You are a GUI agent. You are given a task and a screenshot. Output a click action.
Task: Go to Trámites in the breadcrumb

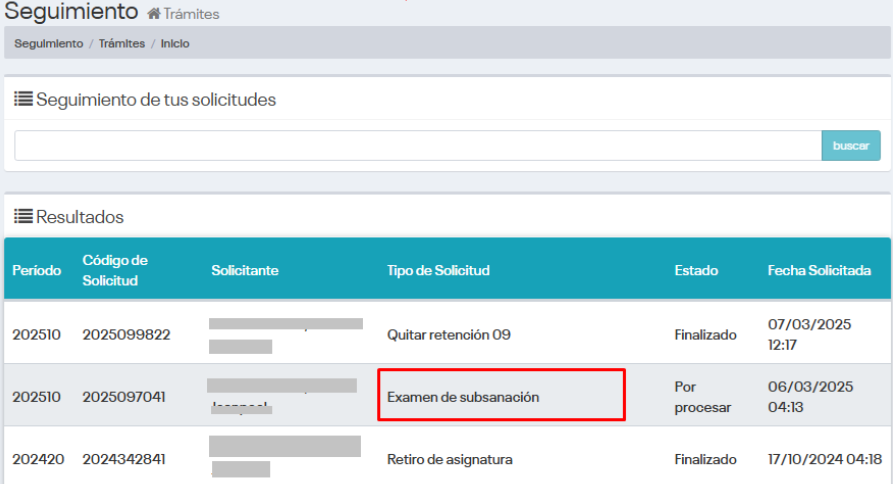(x=122, y=44)
